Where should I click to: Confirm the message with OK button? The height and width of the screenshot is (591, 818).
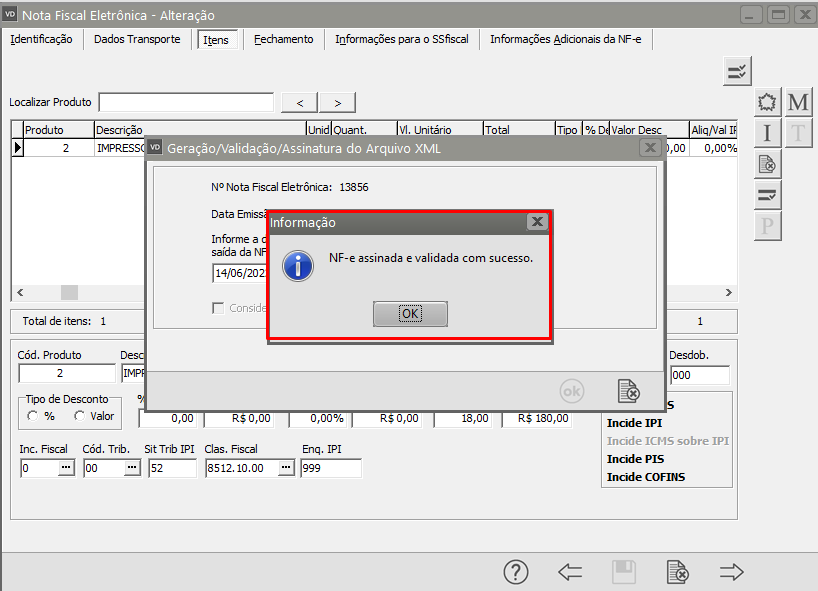(x=410, y=313)
